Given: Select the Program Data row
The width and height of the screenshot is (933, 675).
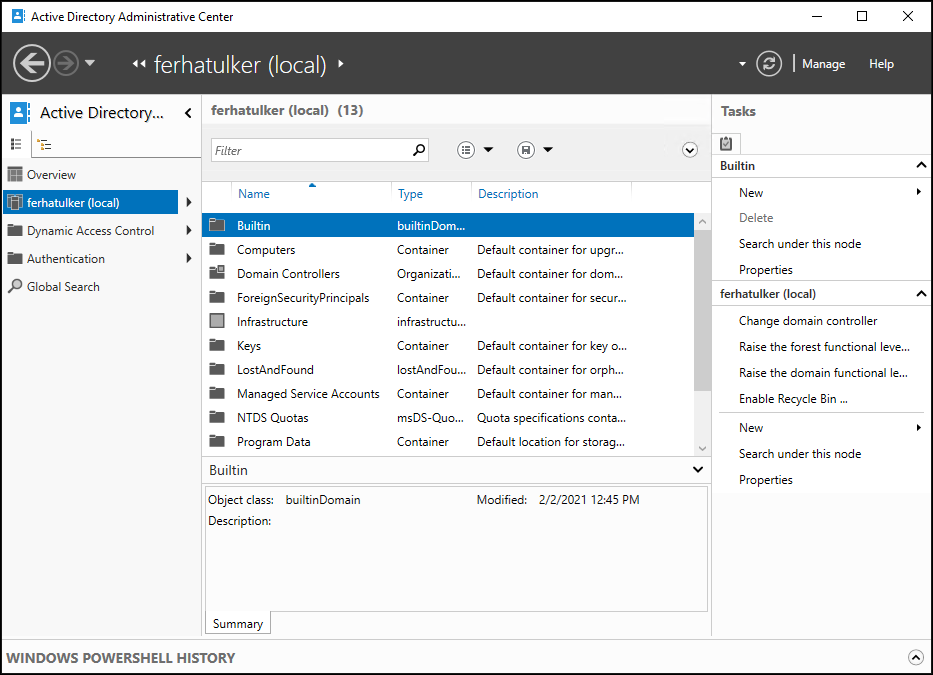Looking at the screenshot, I should pos(448,442).
